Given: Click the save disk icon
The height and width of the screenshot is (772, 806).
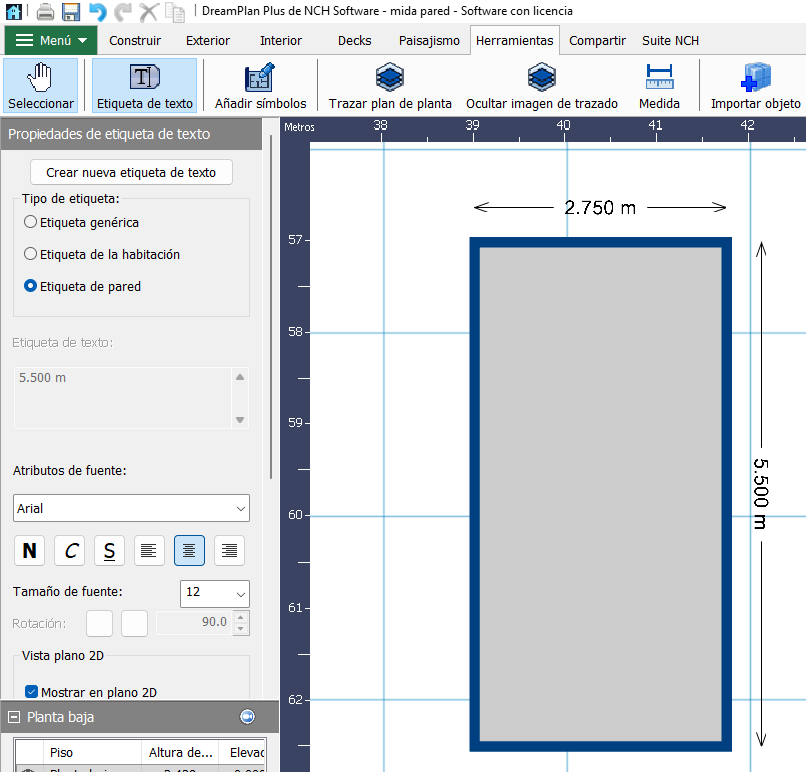Looking at the screenshot, I should point(71,12).
